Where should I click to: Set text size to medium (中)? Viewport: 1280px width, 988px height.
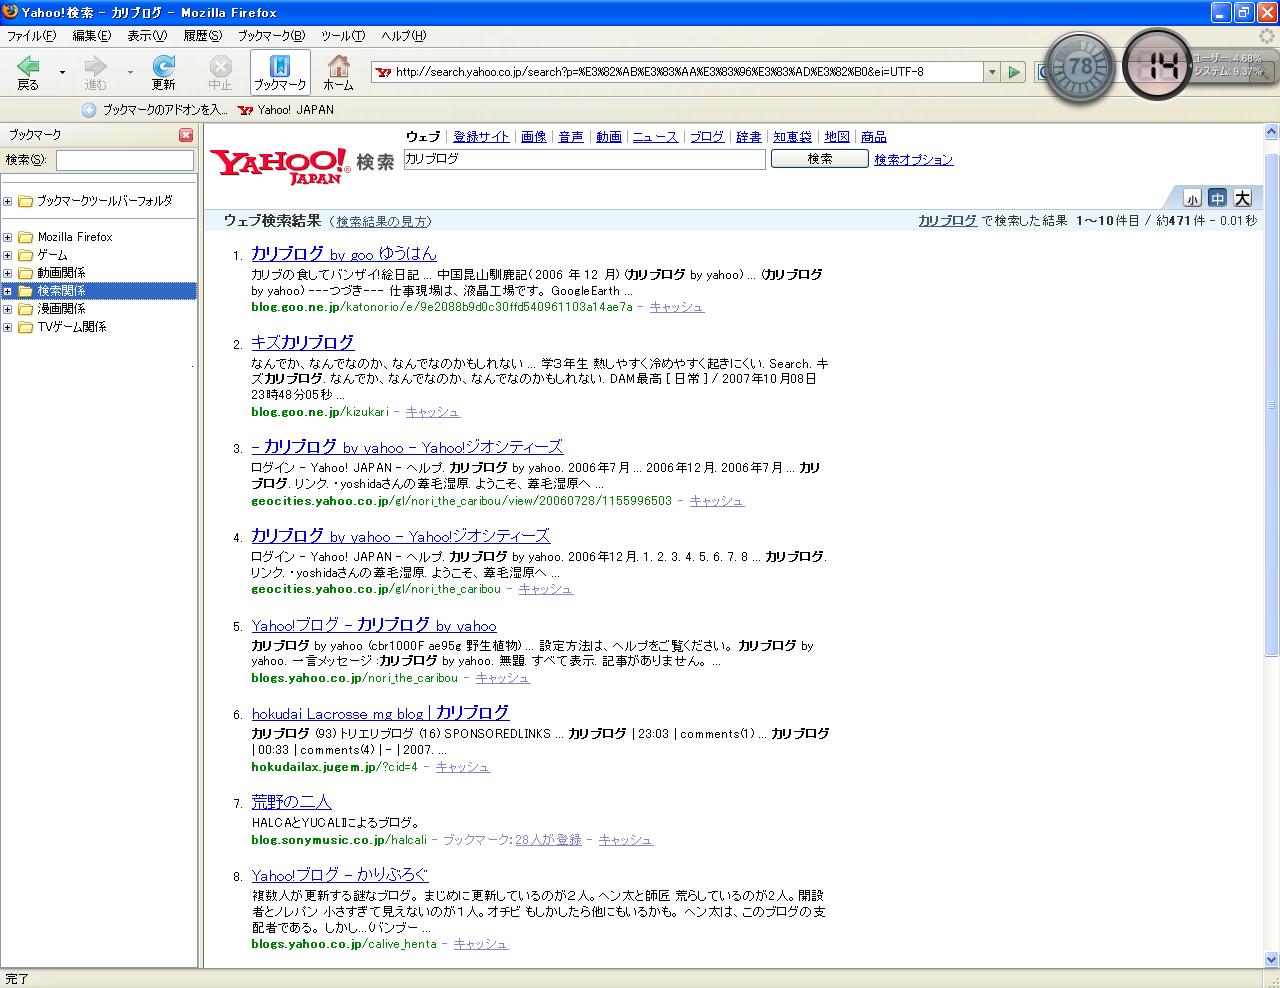tap(1217, 198)
